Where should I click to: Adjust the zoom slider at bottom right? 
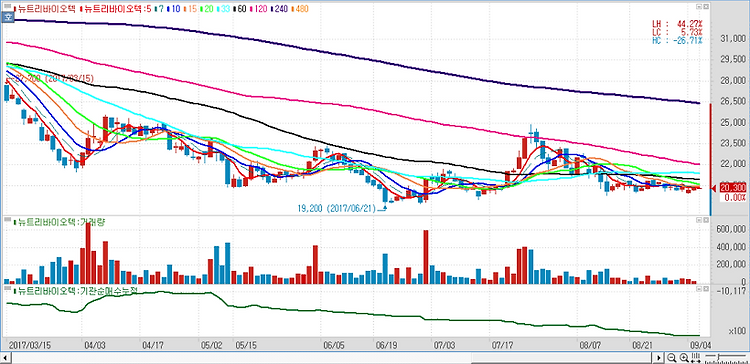click(717, 358)
